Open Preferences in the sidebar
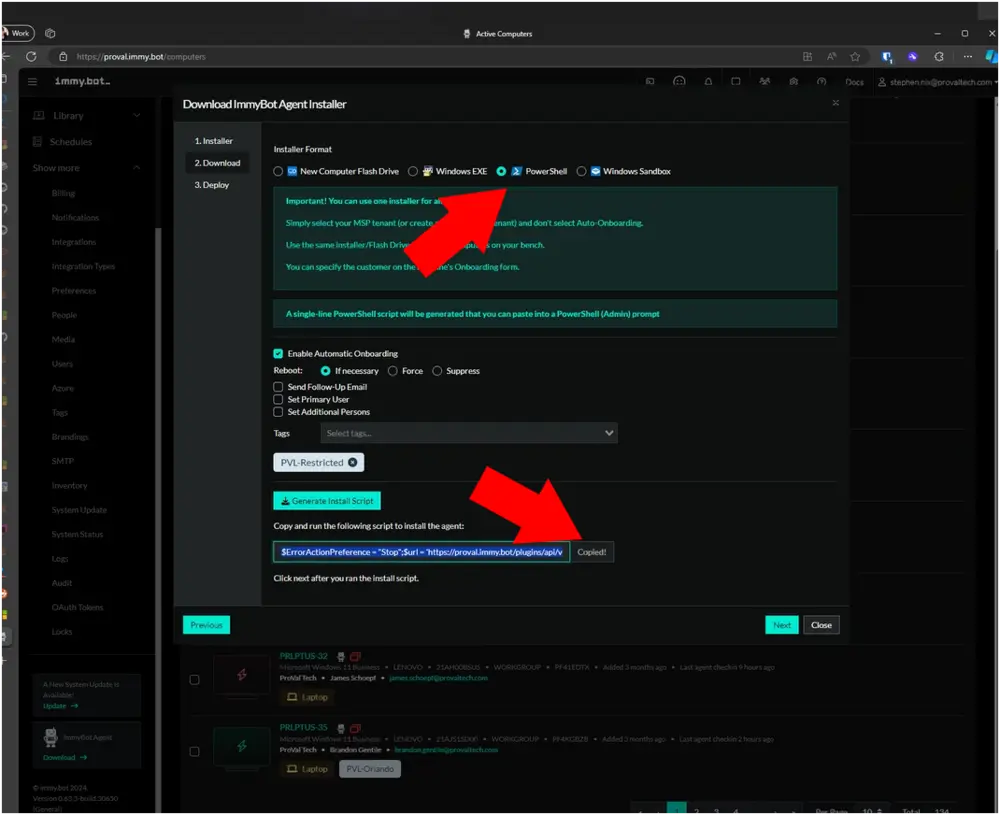1000x815 pixels. [x=74, y=291]
